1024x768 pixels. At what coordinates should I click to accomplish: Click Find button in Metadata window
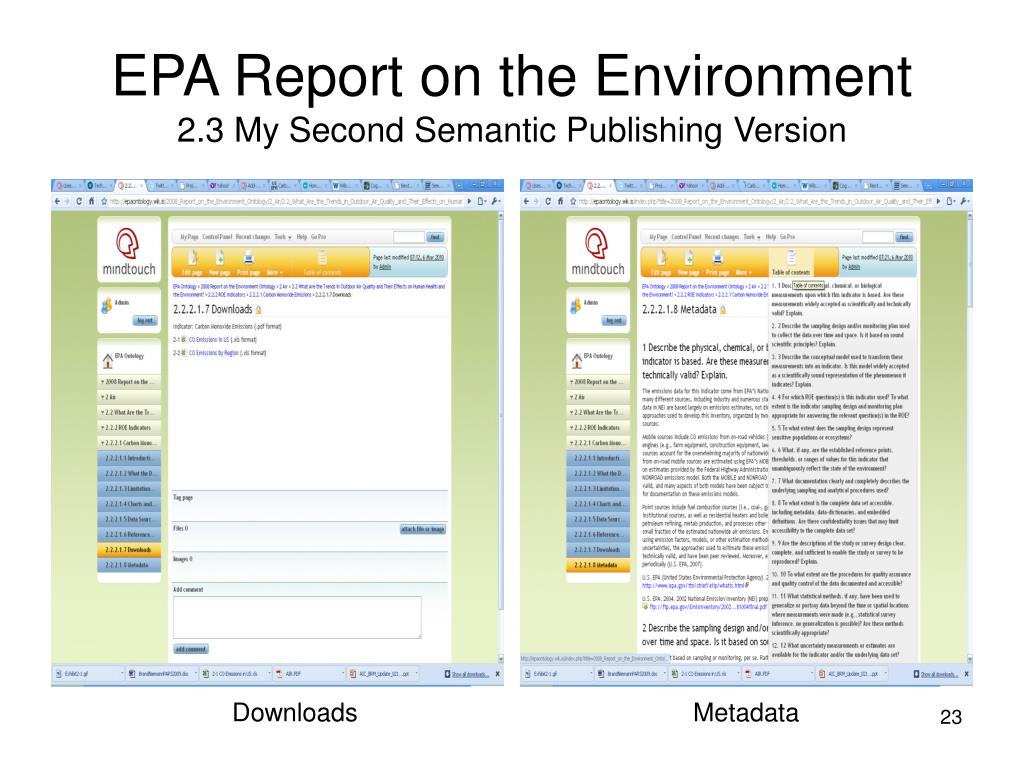pyautogui.click(x=904, y=237)
